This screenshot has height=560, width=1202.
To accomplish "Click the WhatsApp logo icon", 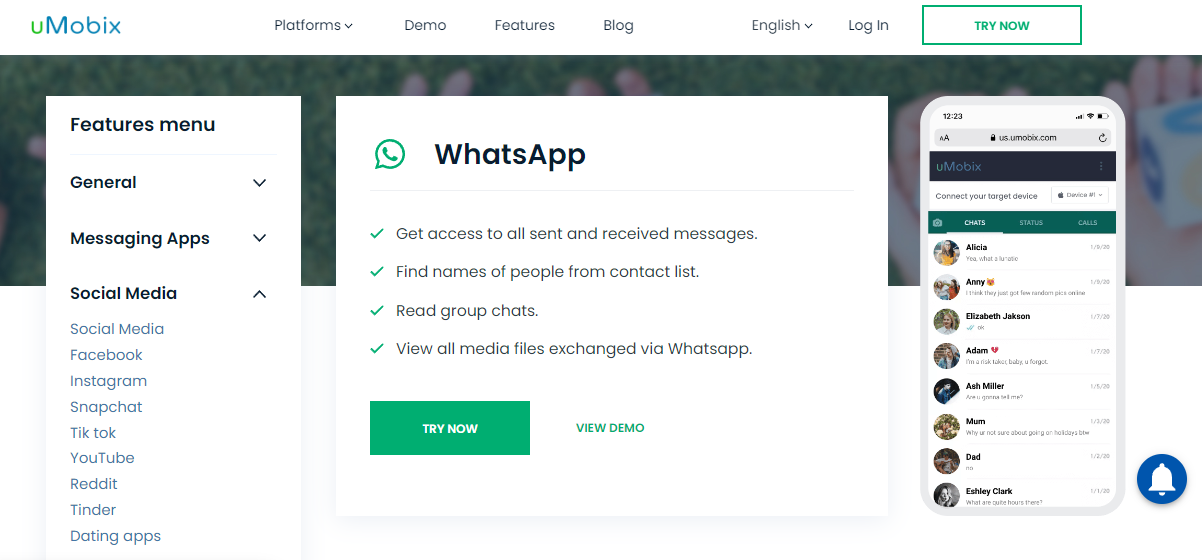I will pyautogui.click(x=390, y=154).
